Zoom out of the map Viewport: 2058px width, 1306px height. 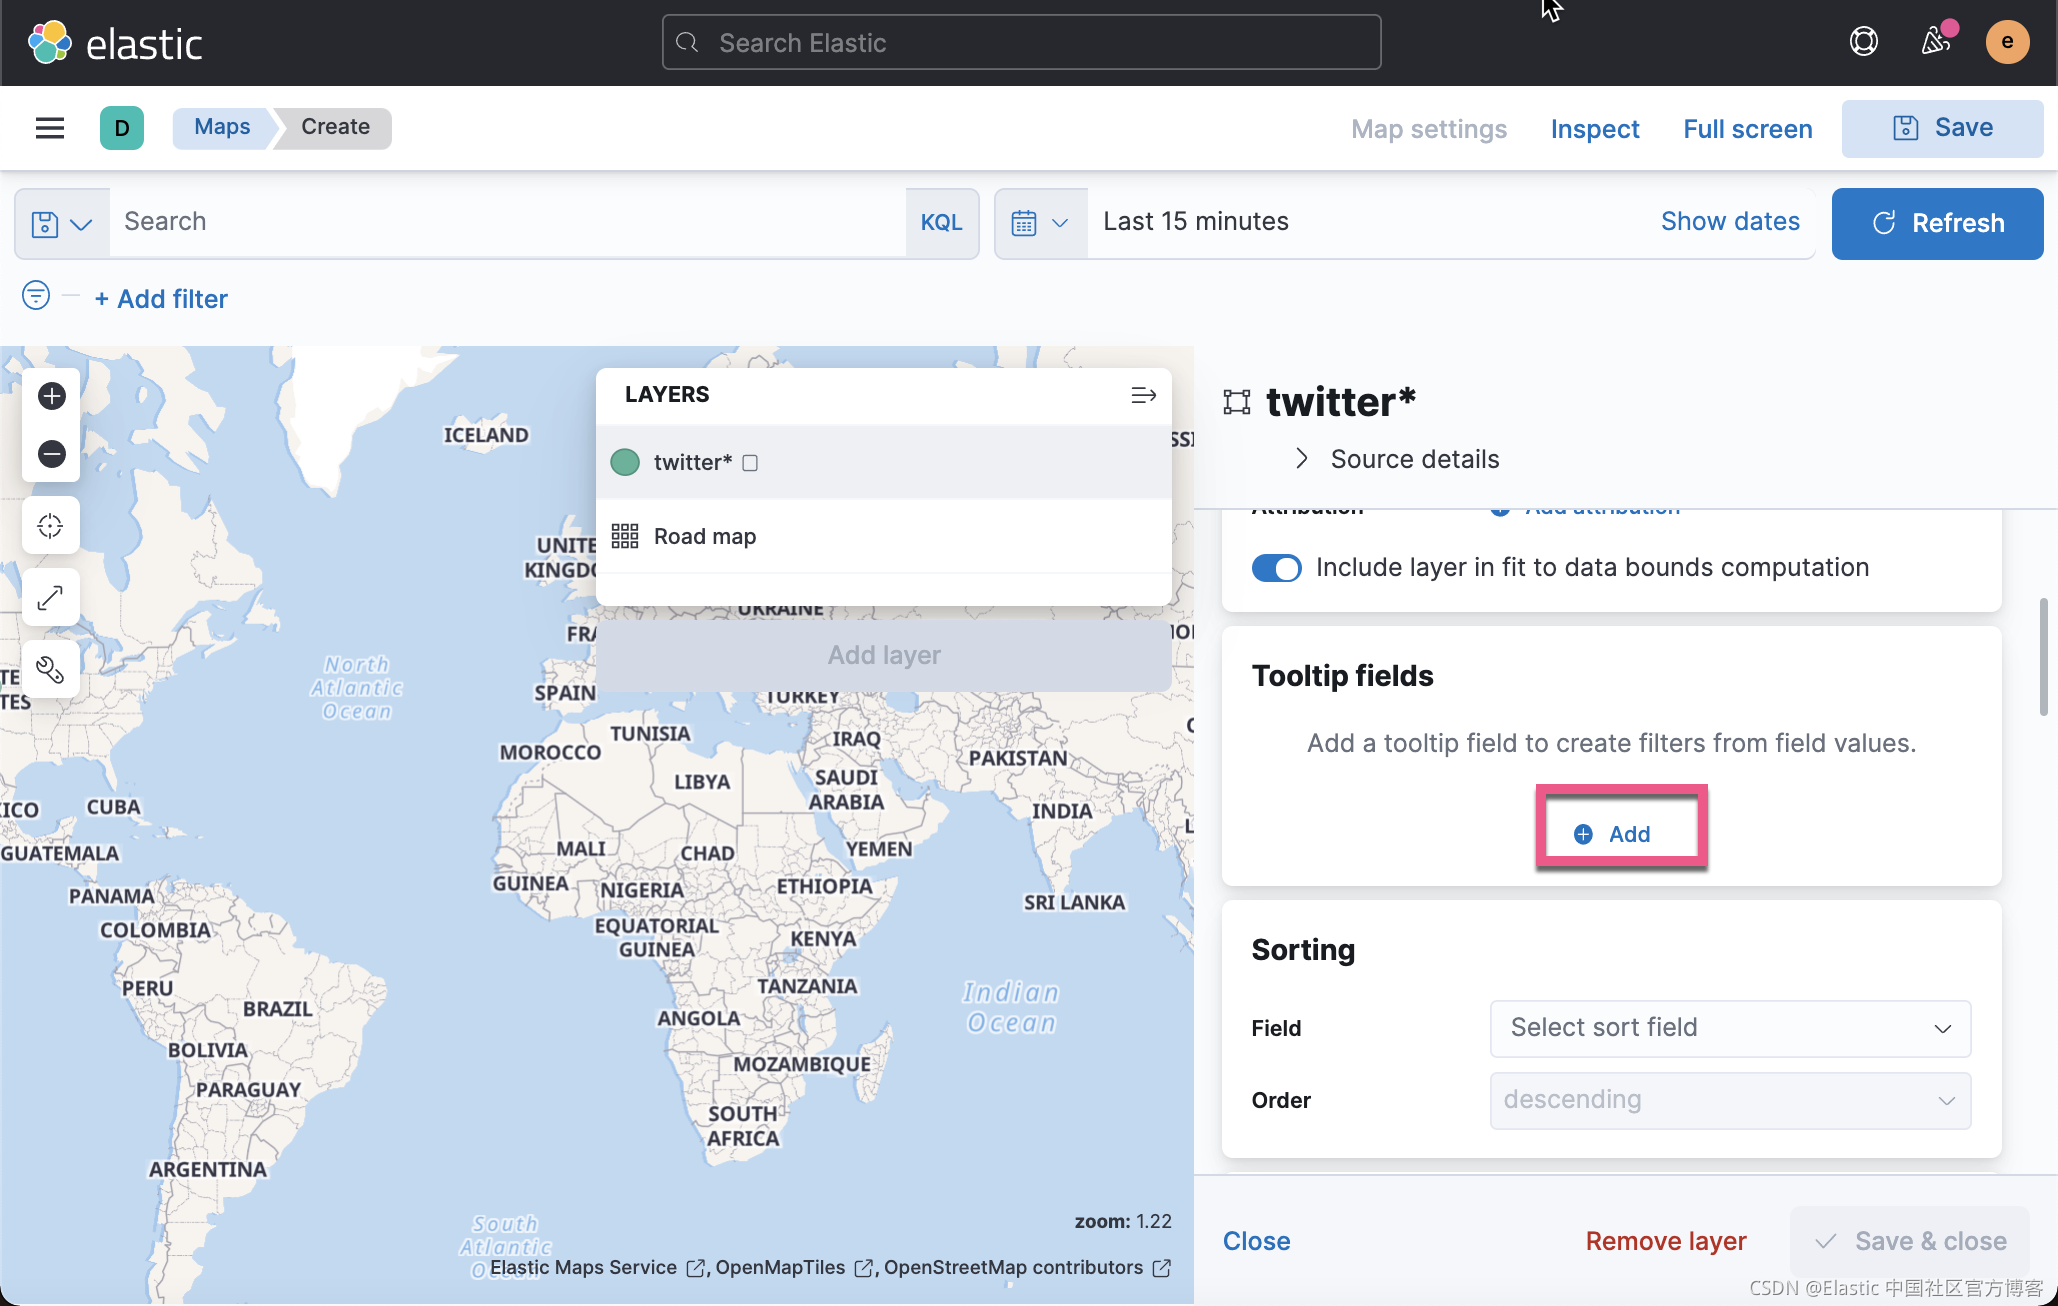click(52, 454)
